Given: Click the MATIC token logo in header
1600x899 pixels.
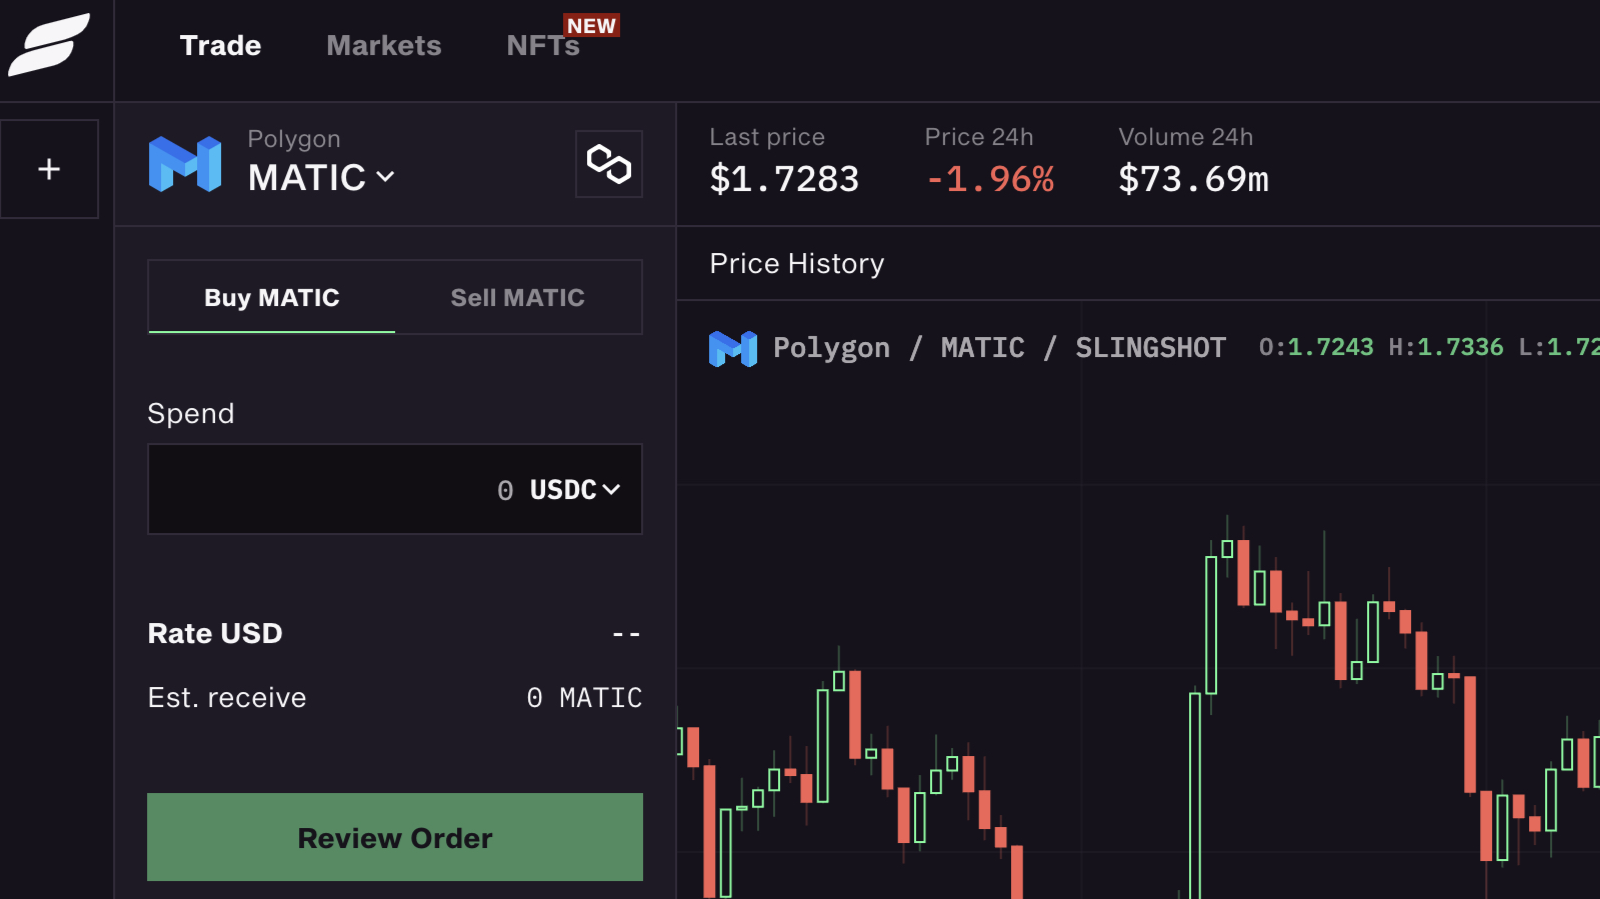Looking at the screenshot, I should (x=185, y=164).
